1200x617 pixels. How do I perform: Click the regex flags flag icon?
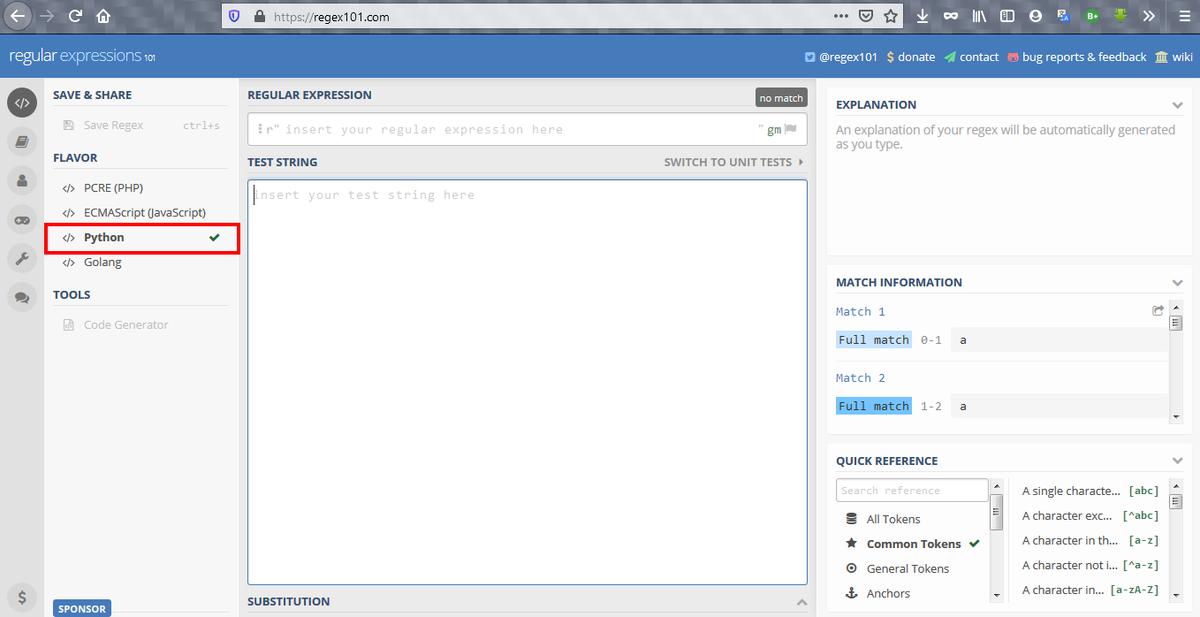click(790, 129)
